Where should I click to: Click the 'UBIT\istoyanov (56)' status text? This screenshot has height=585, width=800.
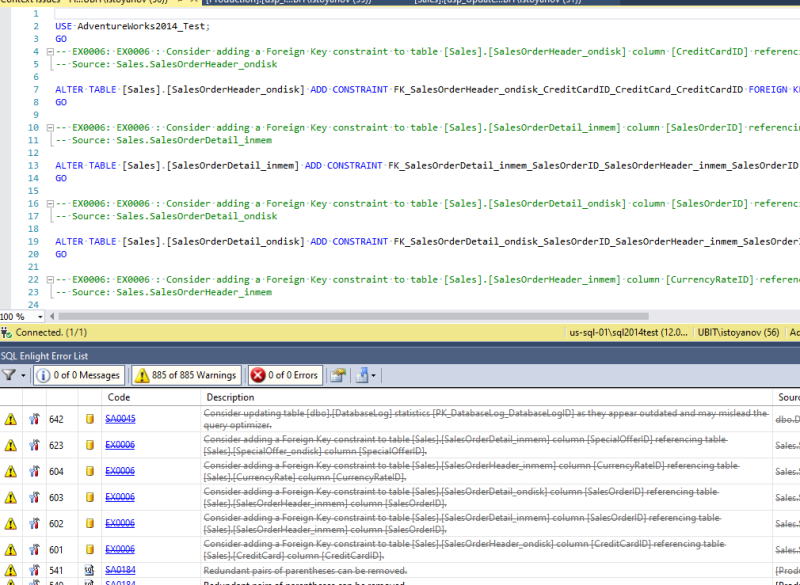click(x=738, y=333)
